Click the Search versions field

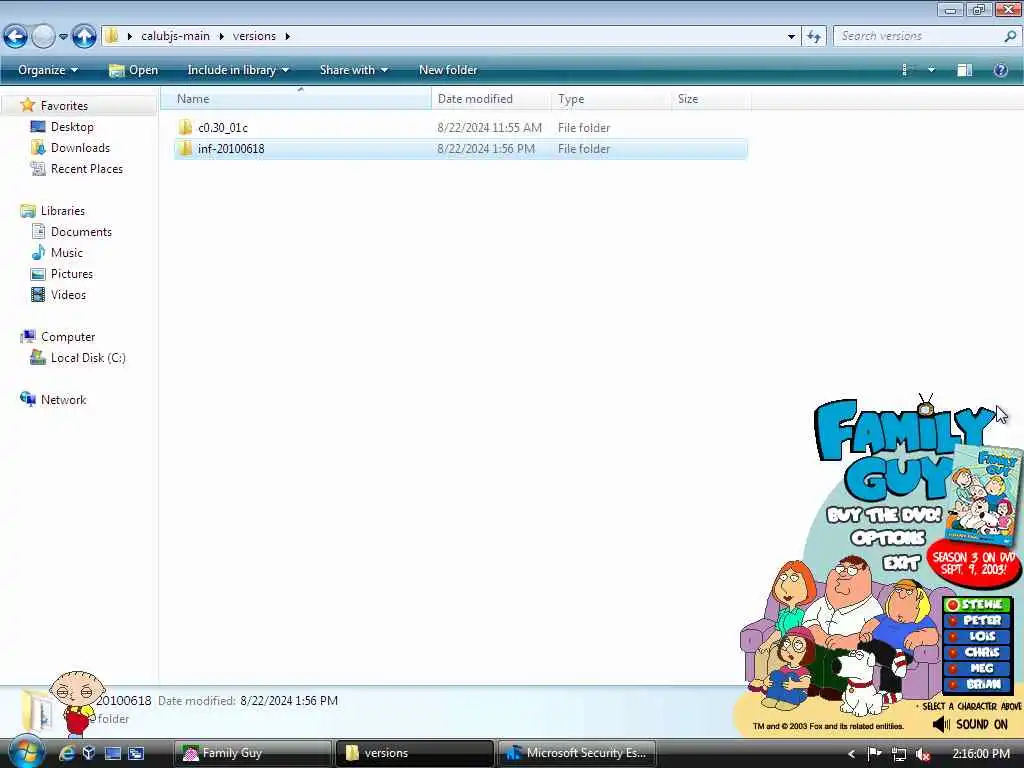pos(919,36)
